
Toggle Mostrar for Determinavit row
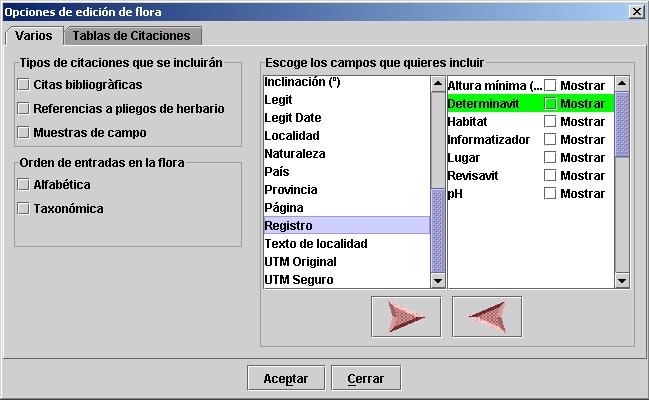[550, 103]
